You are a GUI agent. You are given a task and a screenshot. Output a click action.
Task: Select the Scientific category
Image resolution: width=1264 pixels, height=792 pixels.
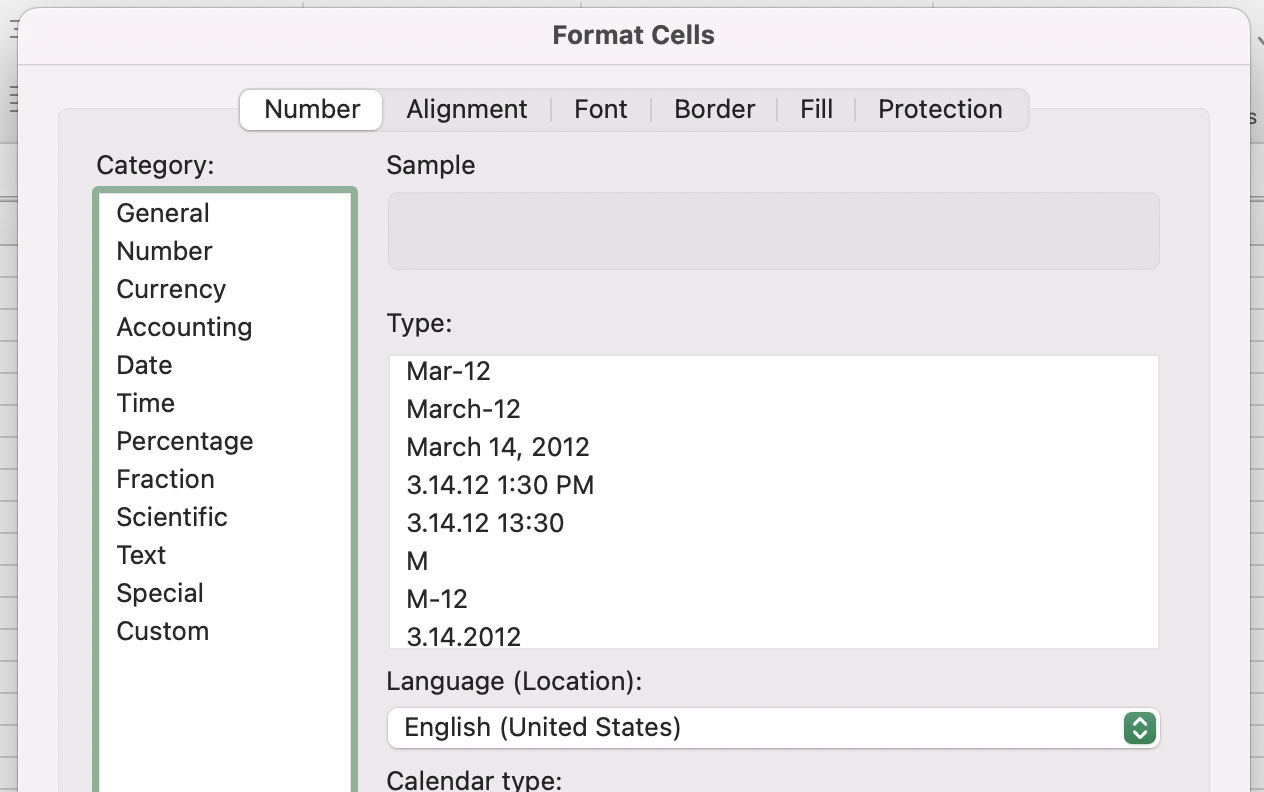(x=172, y=517)
